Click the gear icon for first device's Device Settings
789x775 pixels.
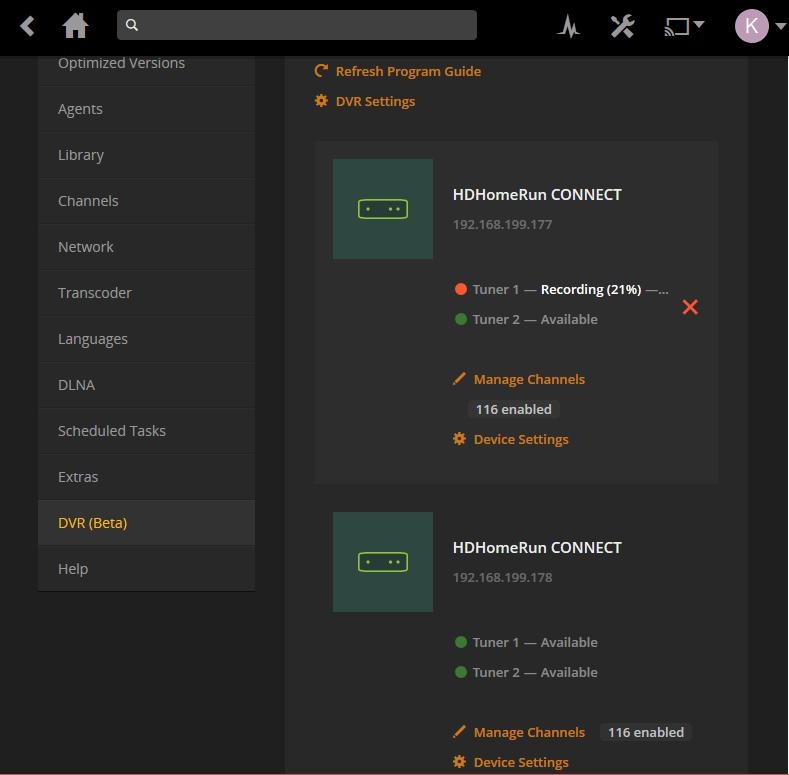pos(459,439)
